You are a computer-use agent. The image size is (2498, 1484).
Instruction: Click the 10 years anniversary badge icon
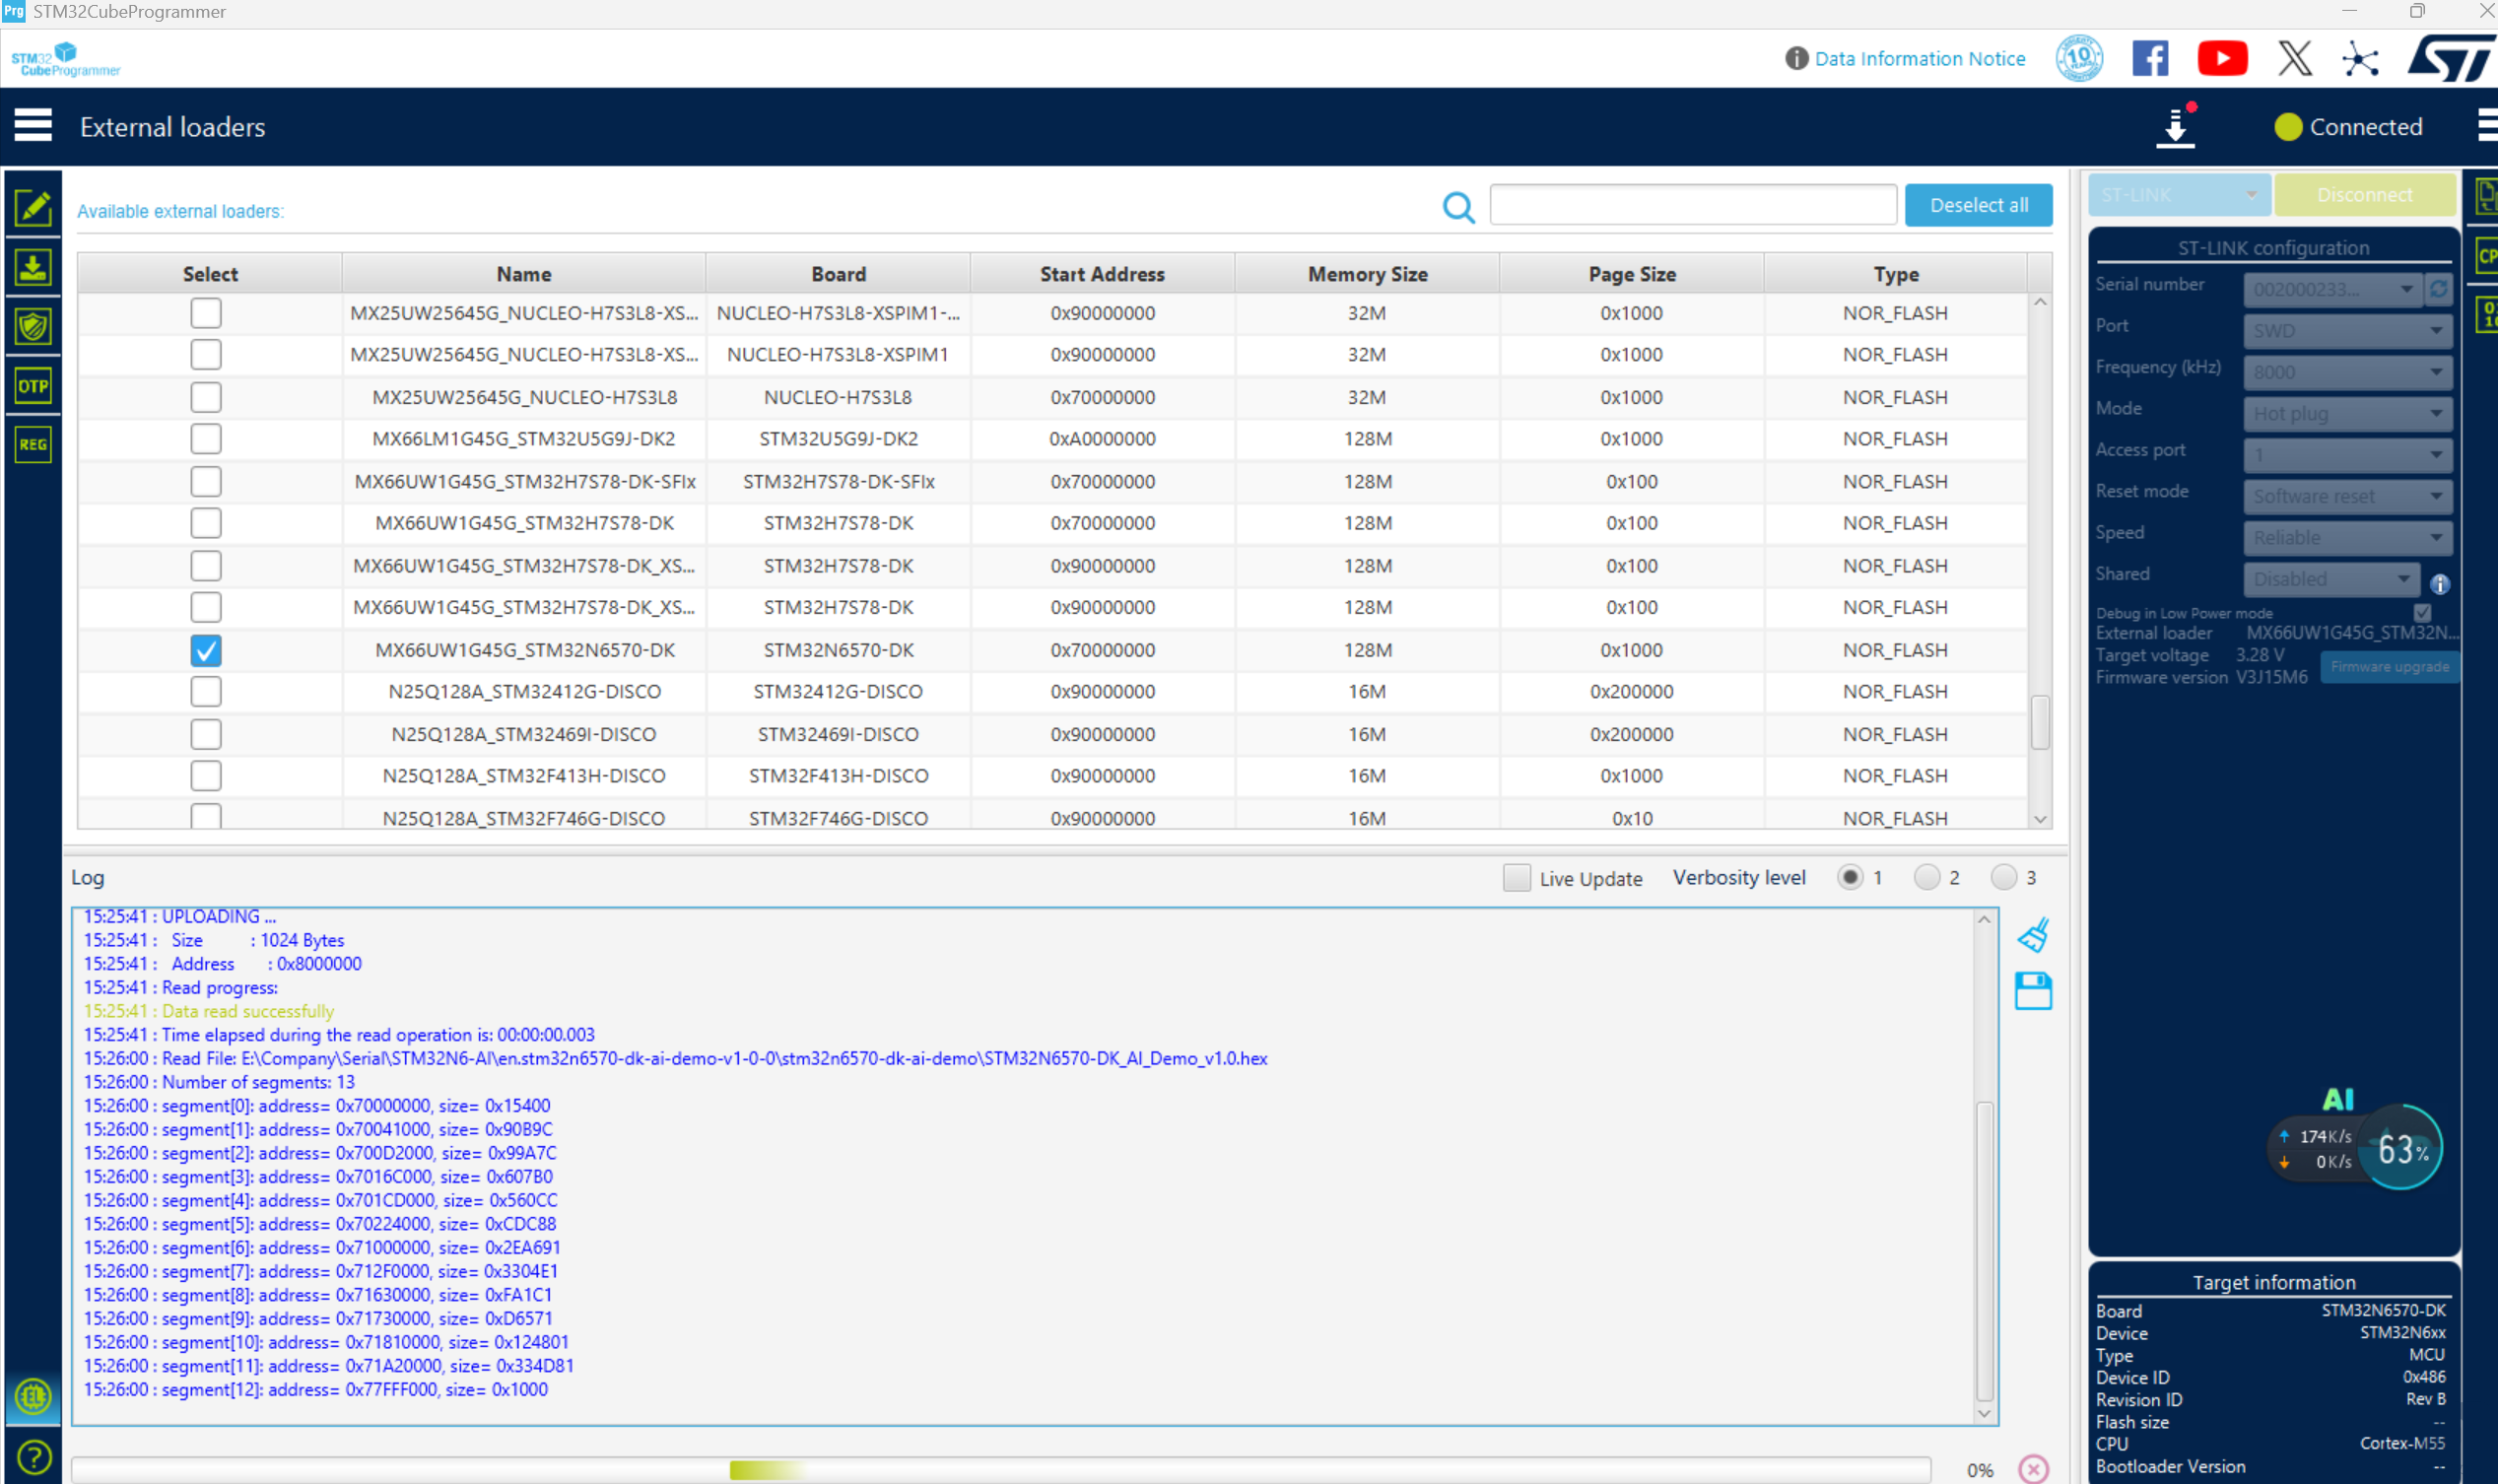tap(2079, 58)
